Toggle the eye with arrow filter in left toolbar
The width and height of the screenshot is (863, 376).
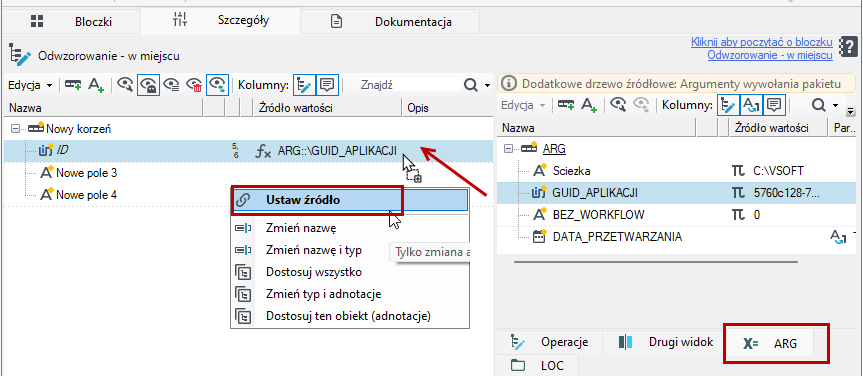(218, 85)
